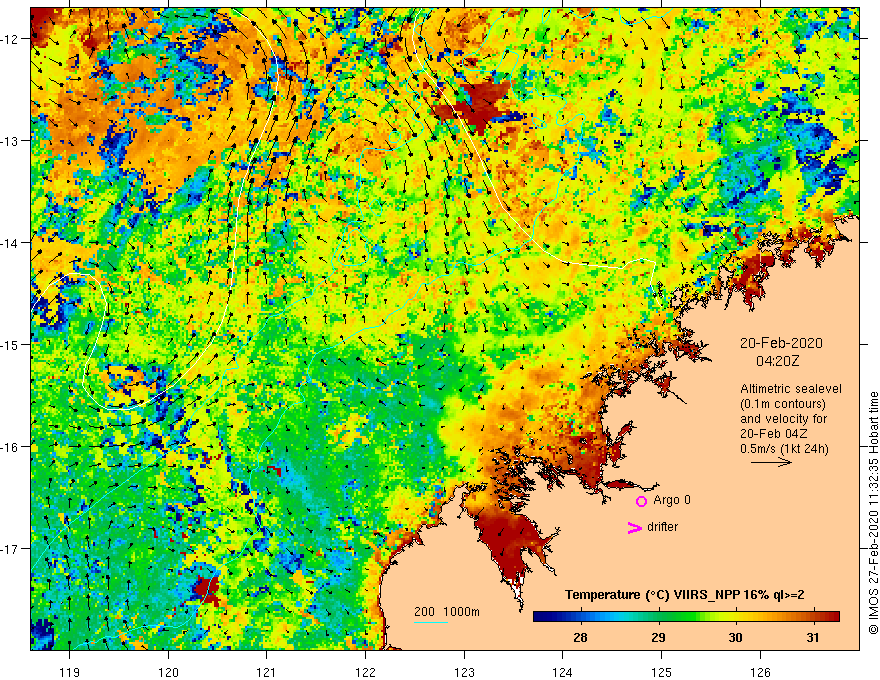
Task: Click the '20-Feb 04Z' legend line
Action: (773, 434)
